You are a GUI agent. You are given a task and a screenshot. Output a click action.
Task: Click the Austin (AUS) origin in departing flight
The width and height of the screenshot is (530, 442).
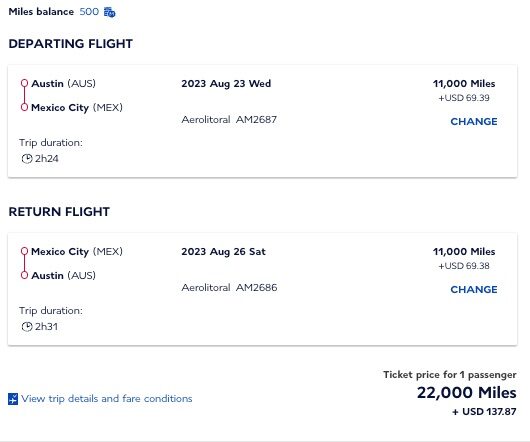click(64, 83)
